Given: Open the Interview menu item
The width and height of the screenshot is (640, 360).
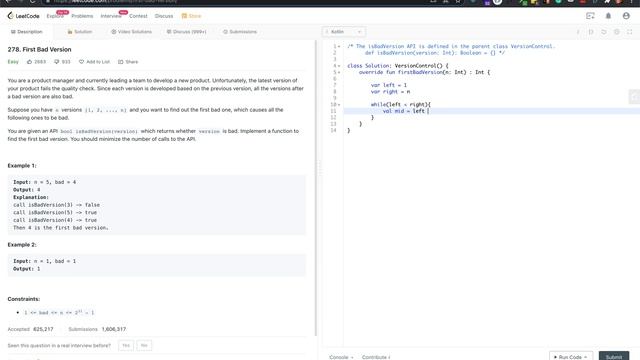Looking at the screenshot, I should click(x=111, y=16).
